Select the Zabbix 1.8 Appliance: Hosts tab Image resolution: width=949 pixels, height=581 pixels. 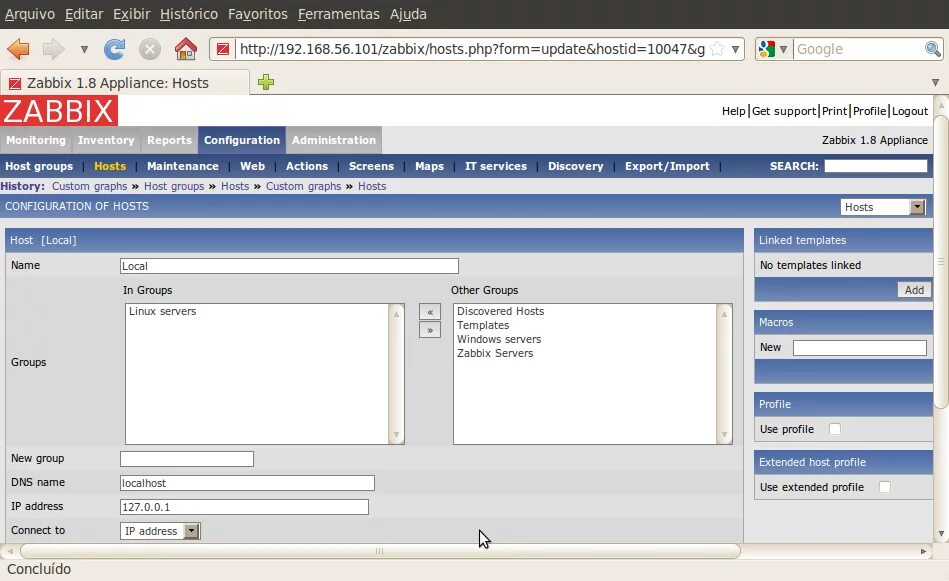(124, 83)
